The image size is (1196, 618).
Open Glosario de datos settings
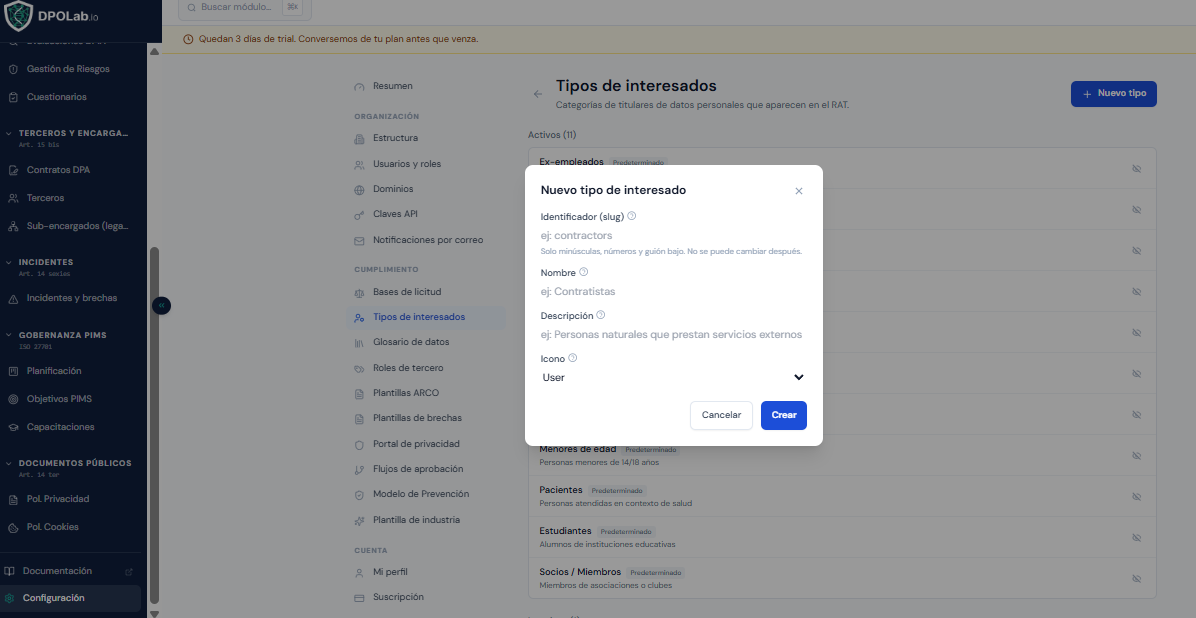(x=426, y=342)
